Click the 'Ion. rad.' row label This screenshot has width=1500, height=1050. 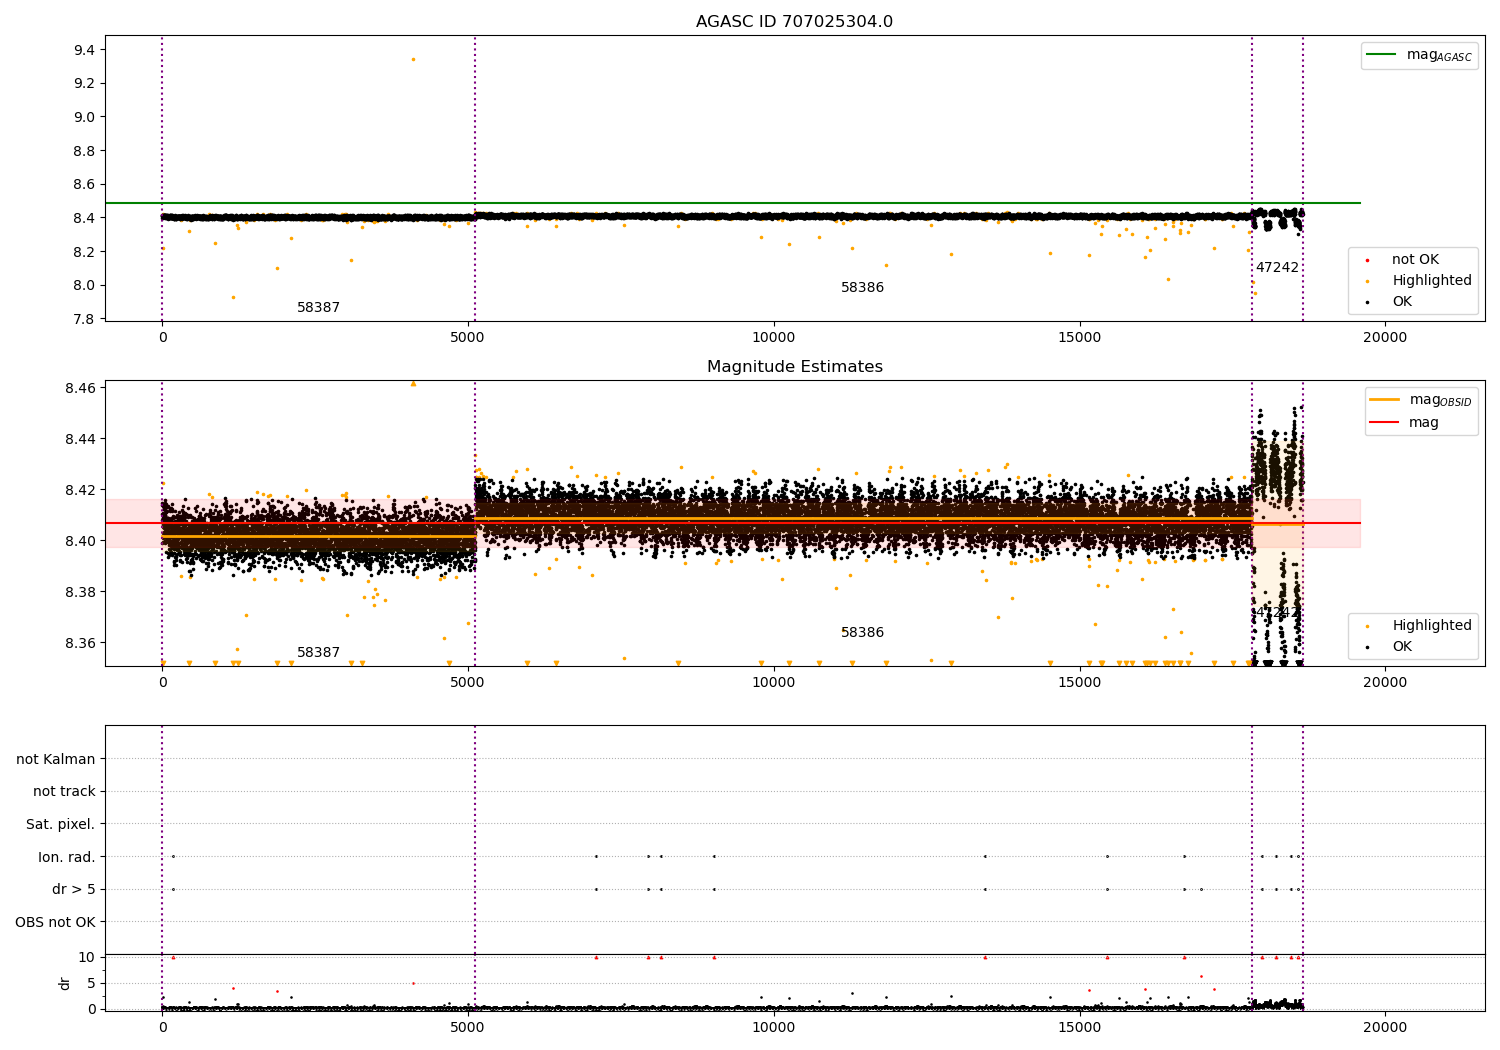67,857
